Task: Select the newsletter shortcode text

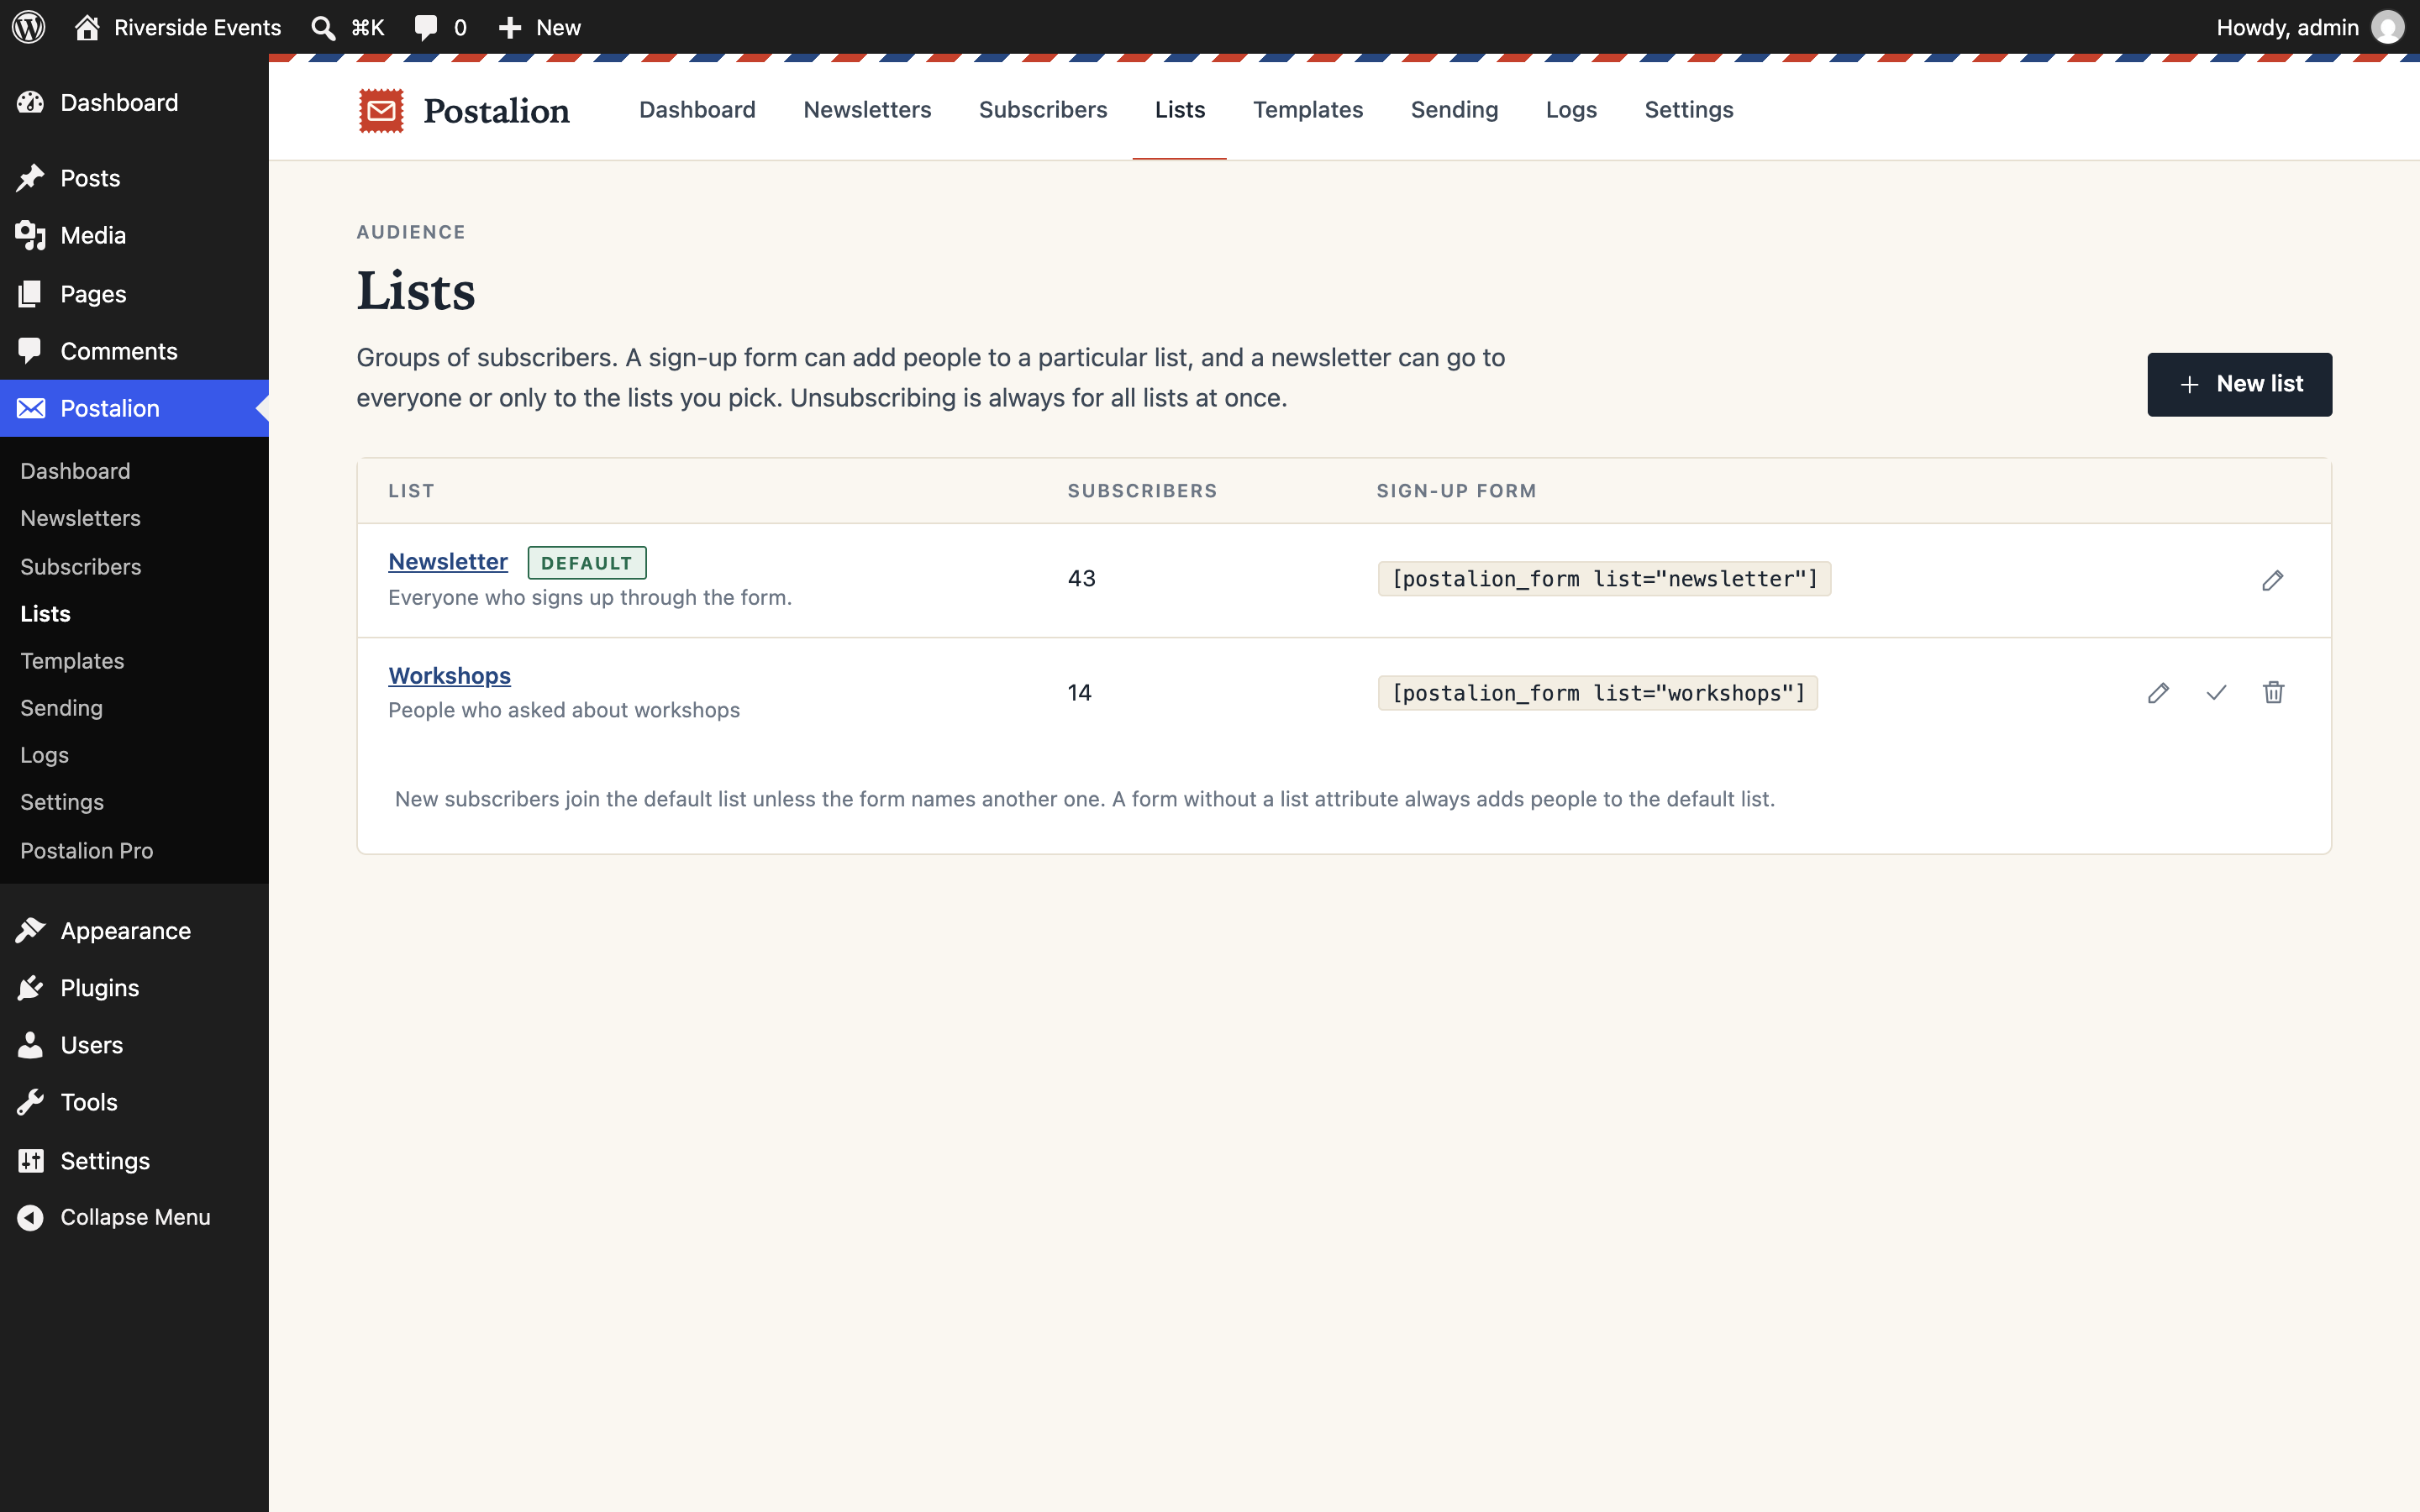Action: 1604,579
